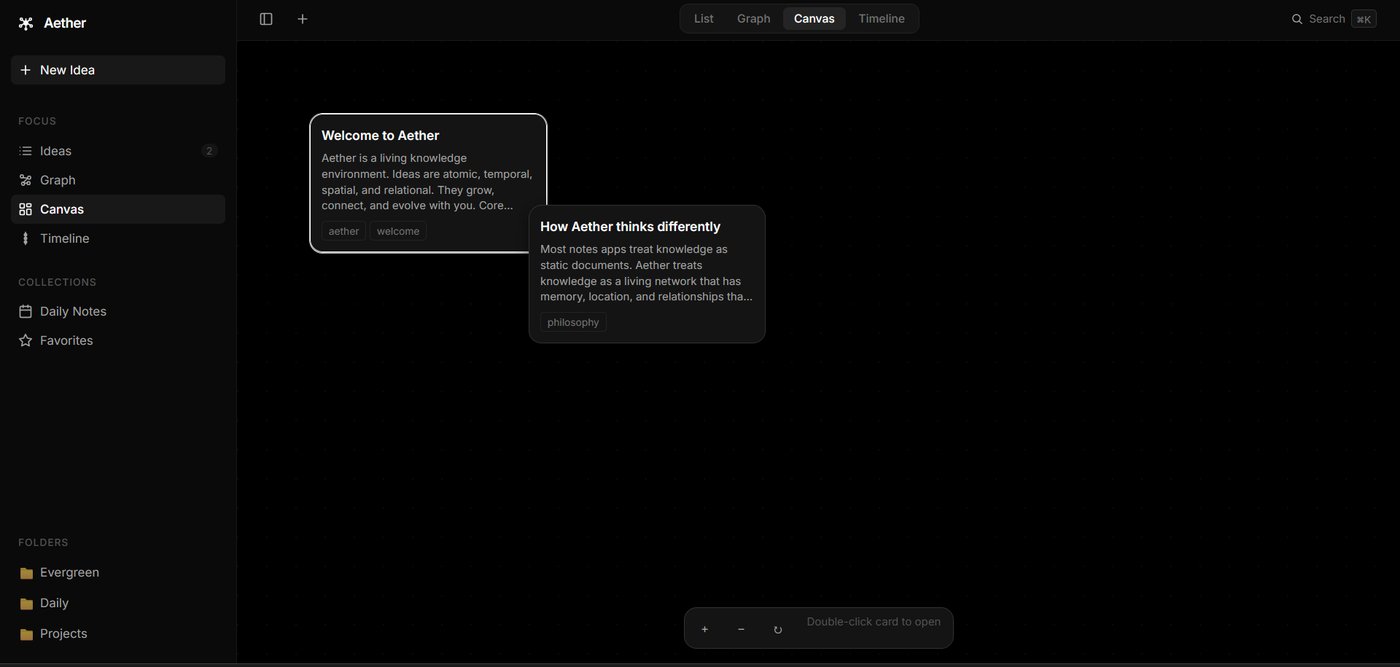The width and height of the screenshot is (1400, 667).
Task: Zoom out with the canvas minus icon
Action: (741, 629)
